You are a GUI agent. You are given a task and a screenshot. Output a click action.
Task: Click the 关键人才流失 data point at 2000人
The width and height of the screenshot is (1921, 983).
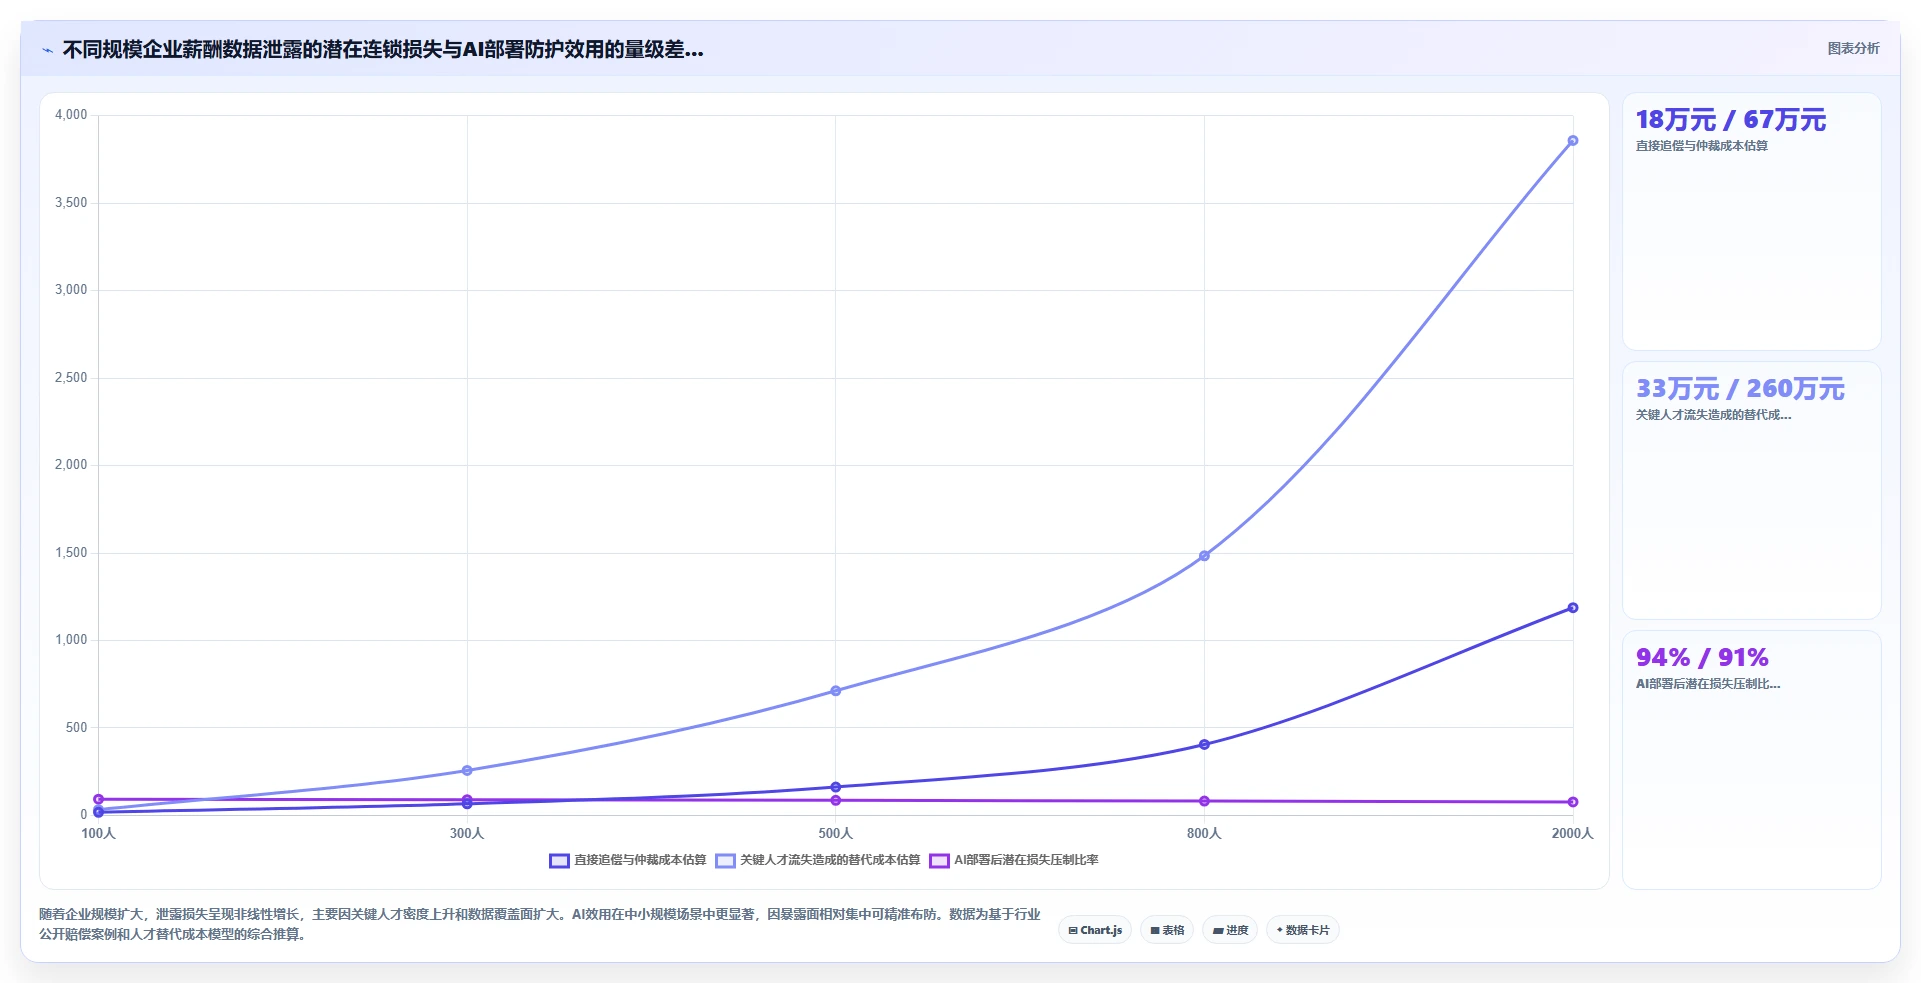tap(1573, 141)
